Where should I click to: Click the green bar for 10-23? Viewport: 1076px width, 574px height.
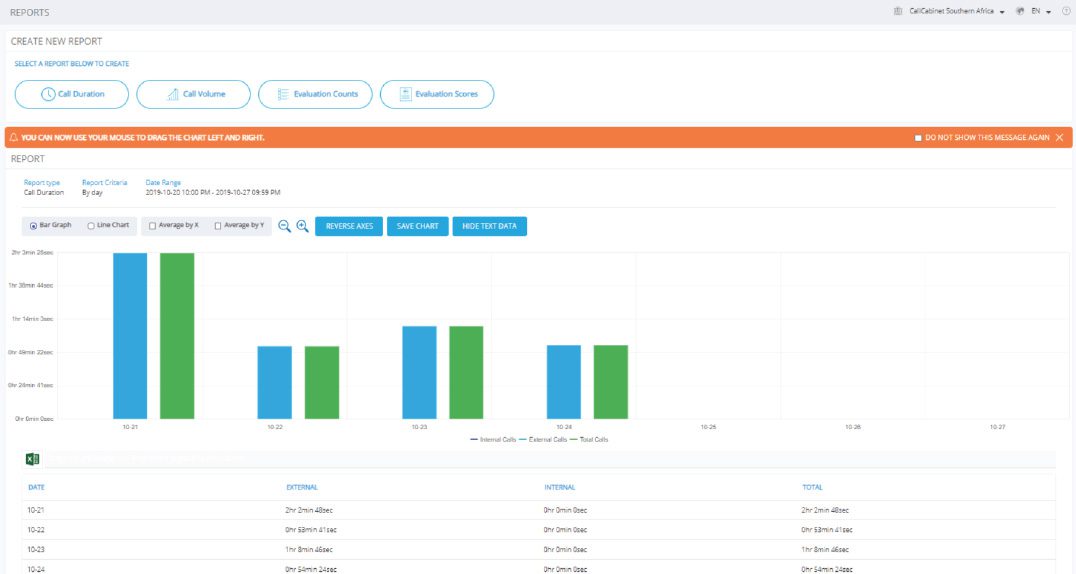[466, 372]
